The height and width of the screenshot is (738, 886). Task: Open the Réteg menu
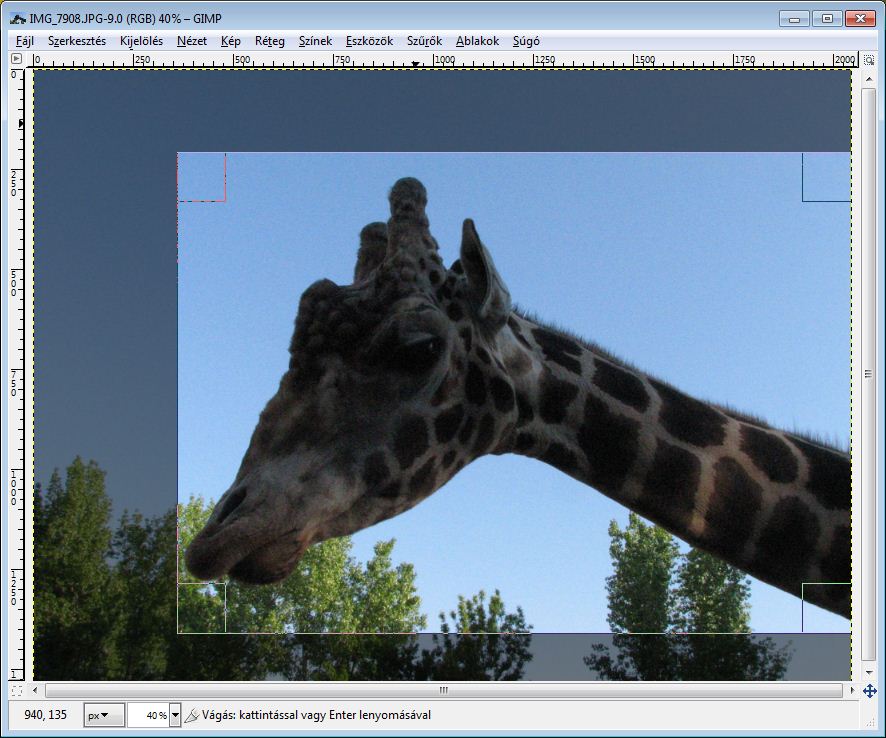point(270,41)
